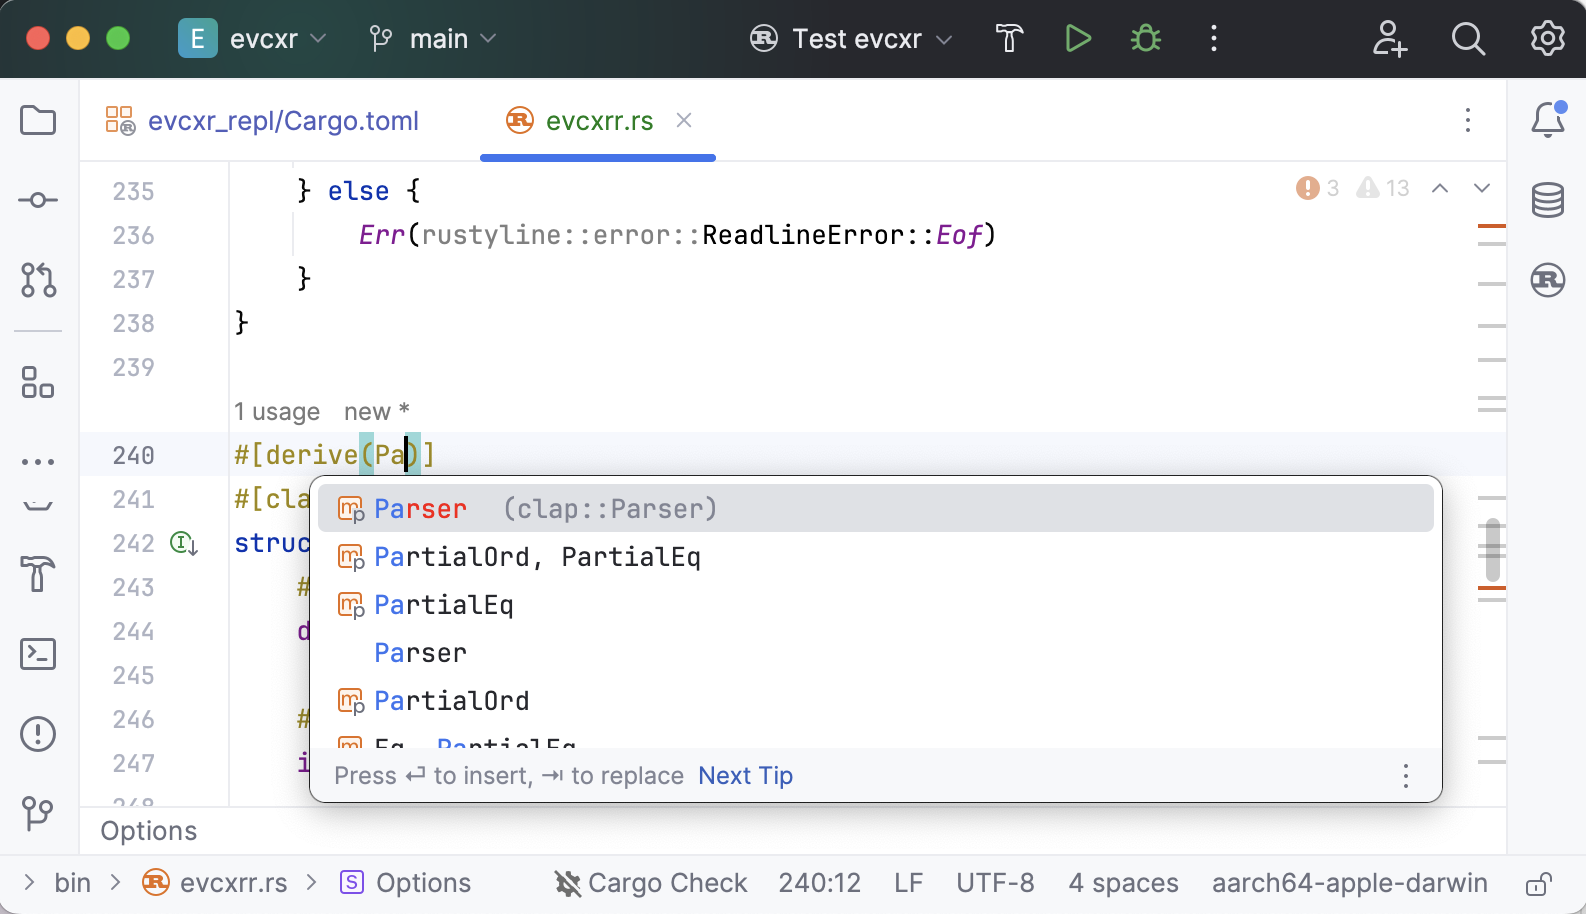This screenshot has height=914, width=1586.
Task: Expand the evcxr project dropdown
Action: [253, 39]
